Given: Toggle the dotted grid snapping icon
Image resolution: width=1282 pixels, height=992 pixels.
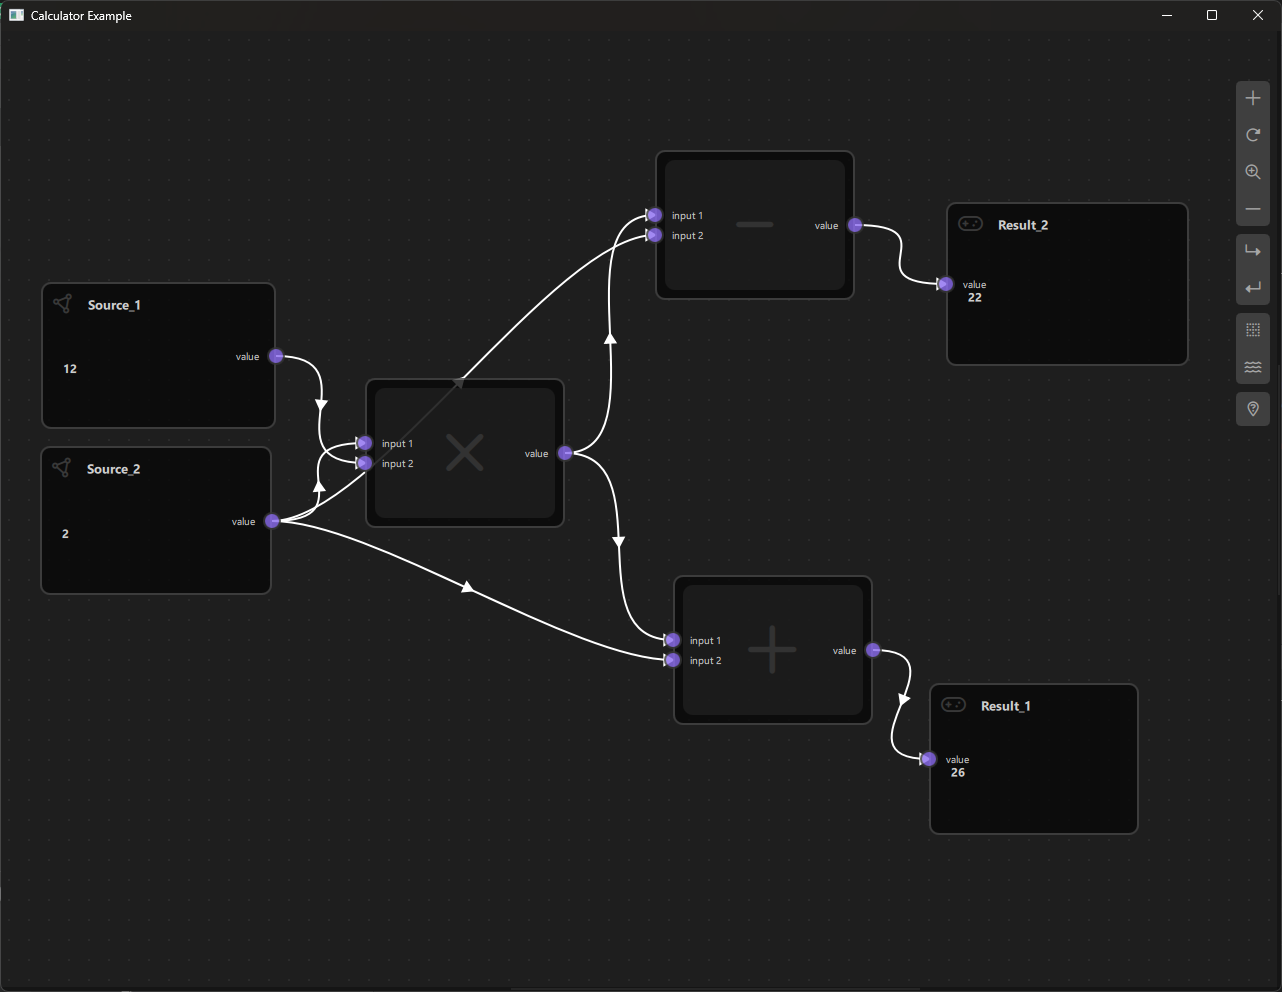Looking at the screenshot, I should [x=1253, y=330].
